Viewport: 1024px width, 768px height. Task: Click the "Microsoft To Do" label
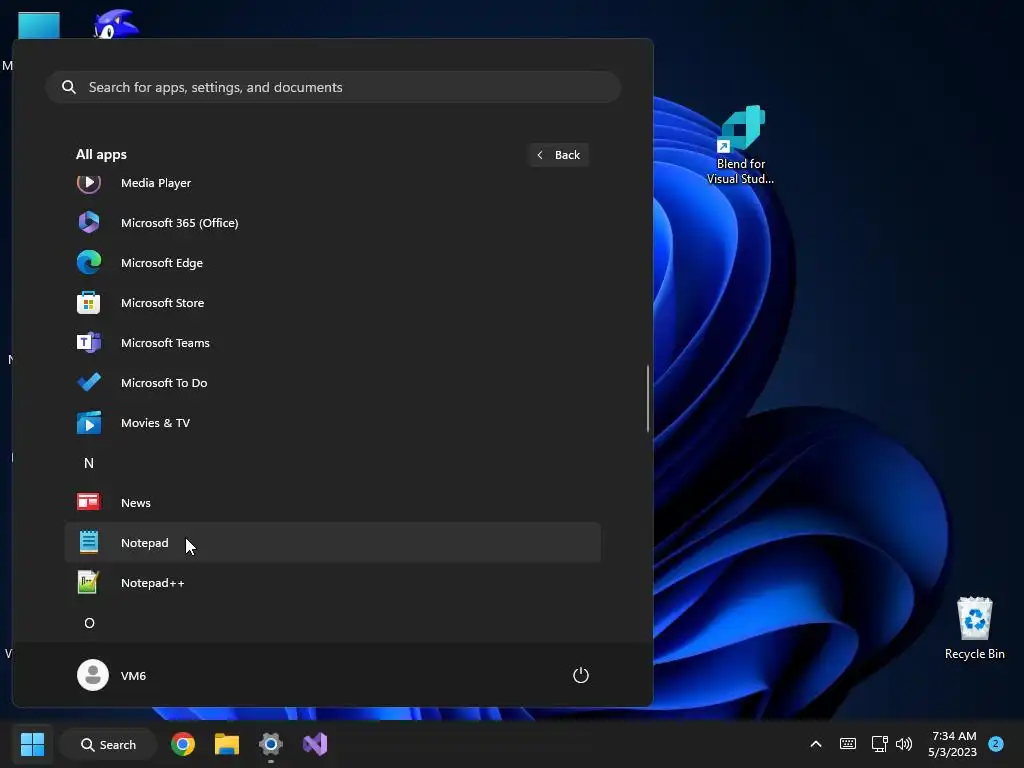tap(164, 383)
